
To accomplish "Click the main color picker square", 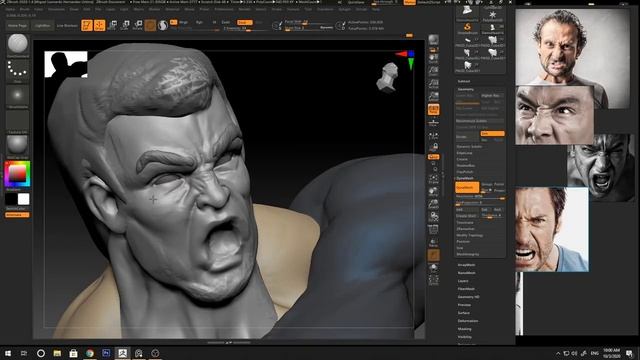I will [17, 174].
